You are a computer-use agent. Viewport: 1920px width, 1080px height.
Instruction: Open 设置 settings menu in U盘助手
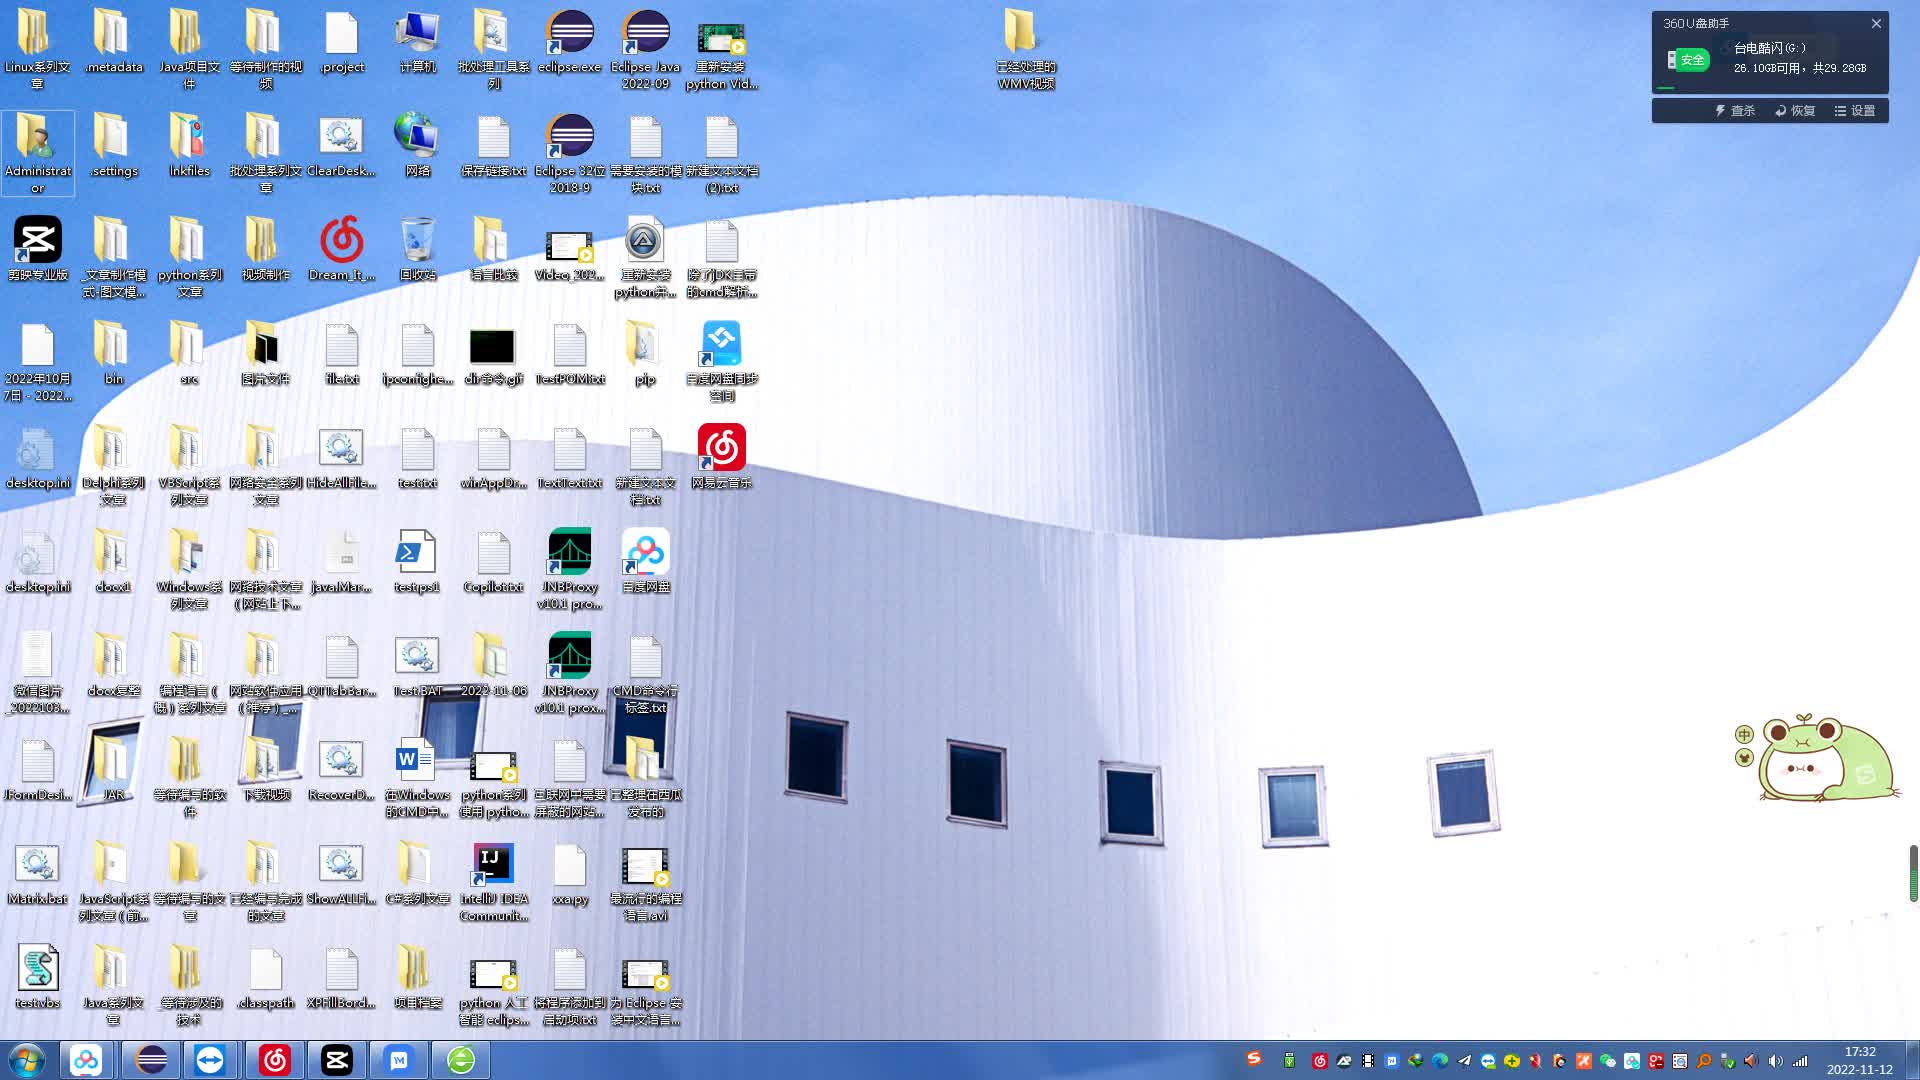tap(1855, 111)
